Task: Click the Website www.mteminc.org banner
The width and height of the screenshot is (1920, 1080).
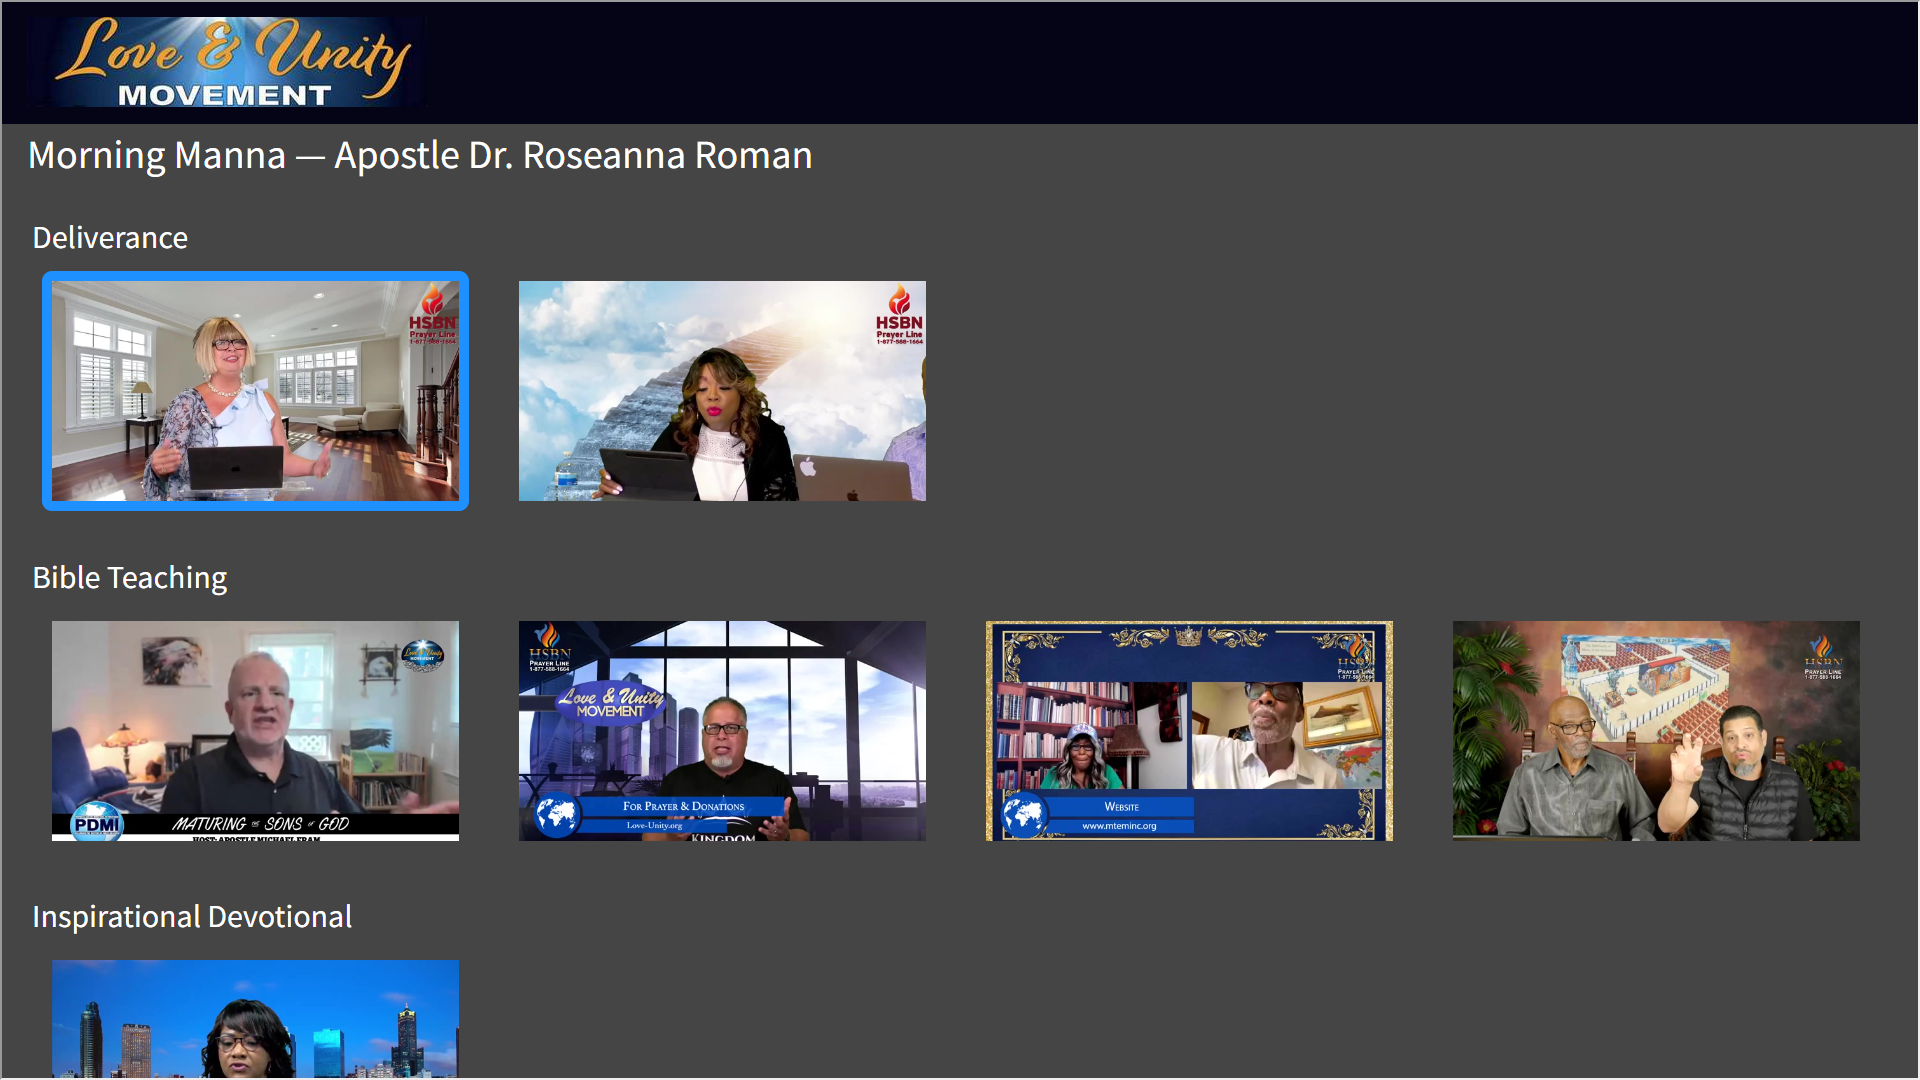Action: tap(1120, 816)
